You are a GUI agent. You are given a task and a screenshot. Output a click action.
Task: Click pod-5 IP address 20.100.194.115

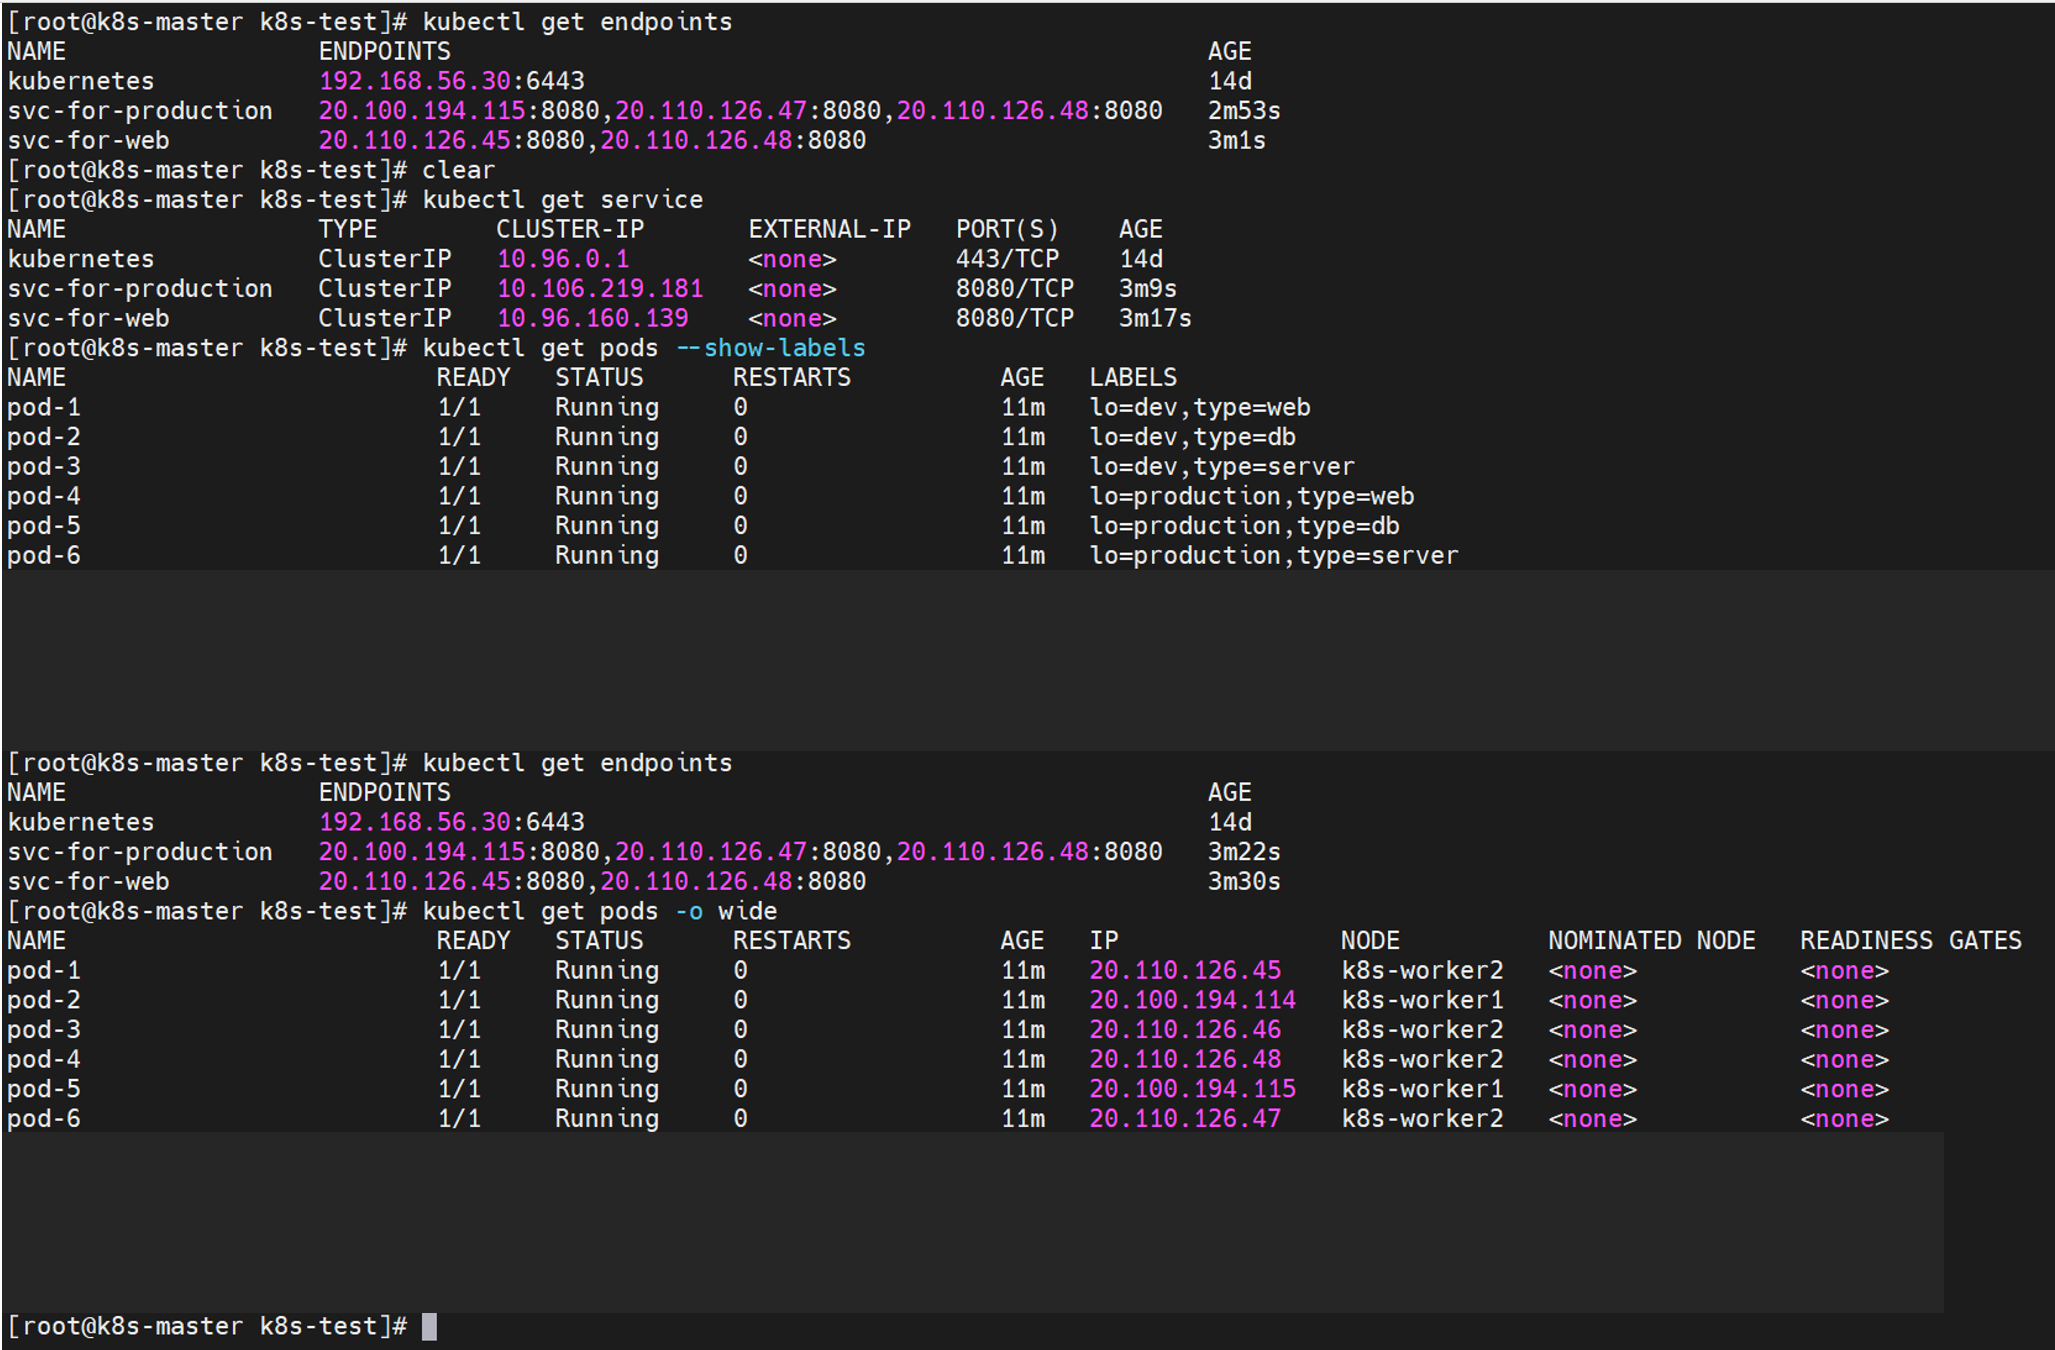click(x=1192, y=1089)
